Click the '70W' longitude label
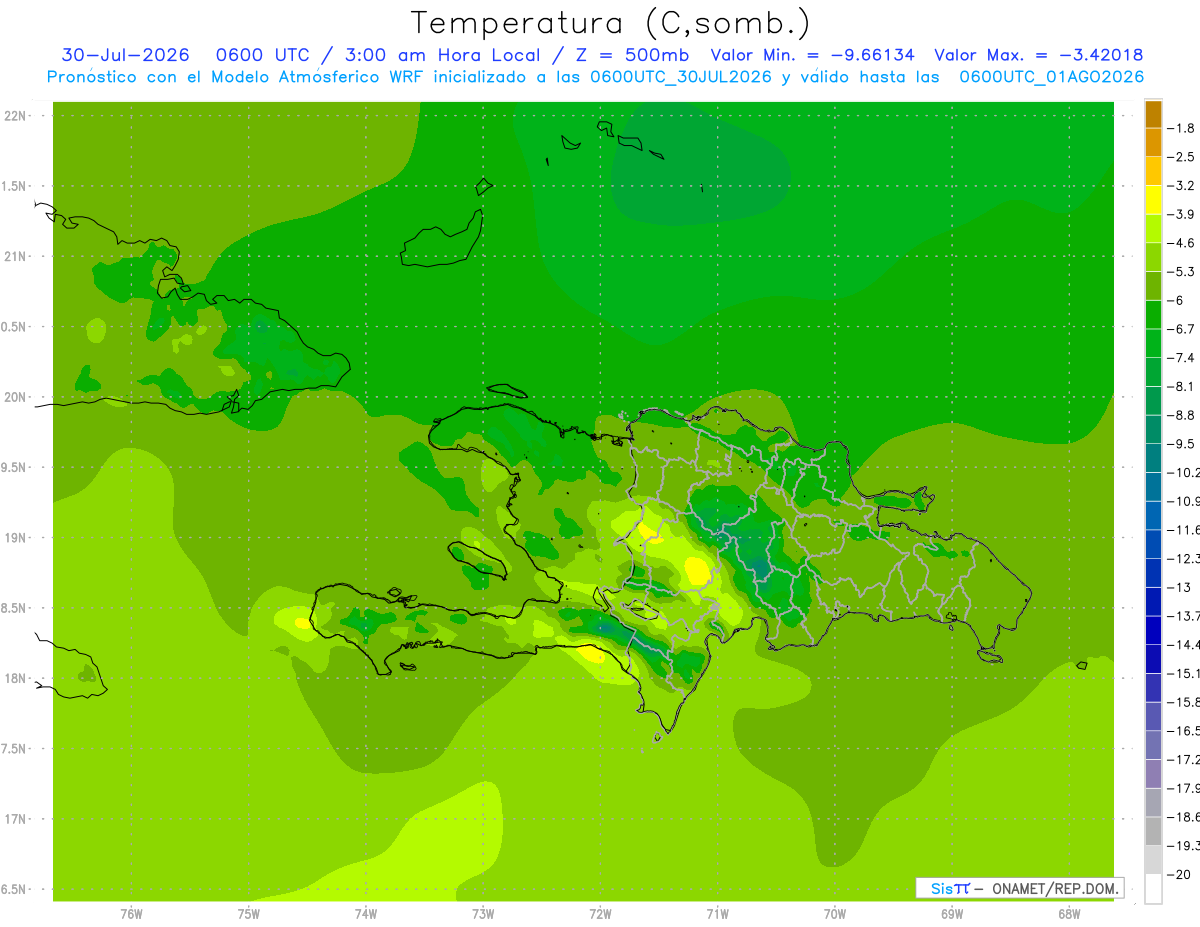The width and height of the screenshot is (1200, 927). [835, 915]
